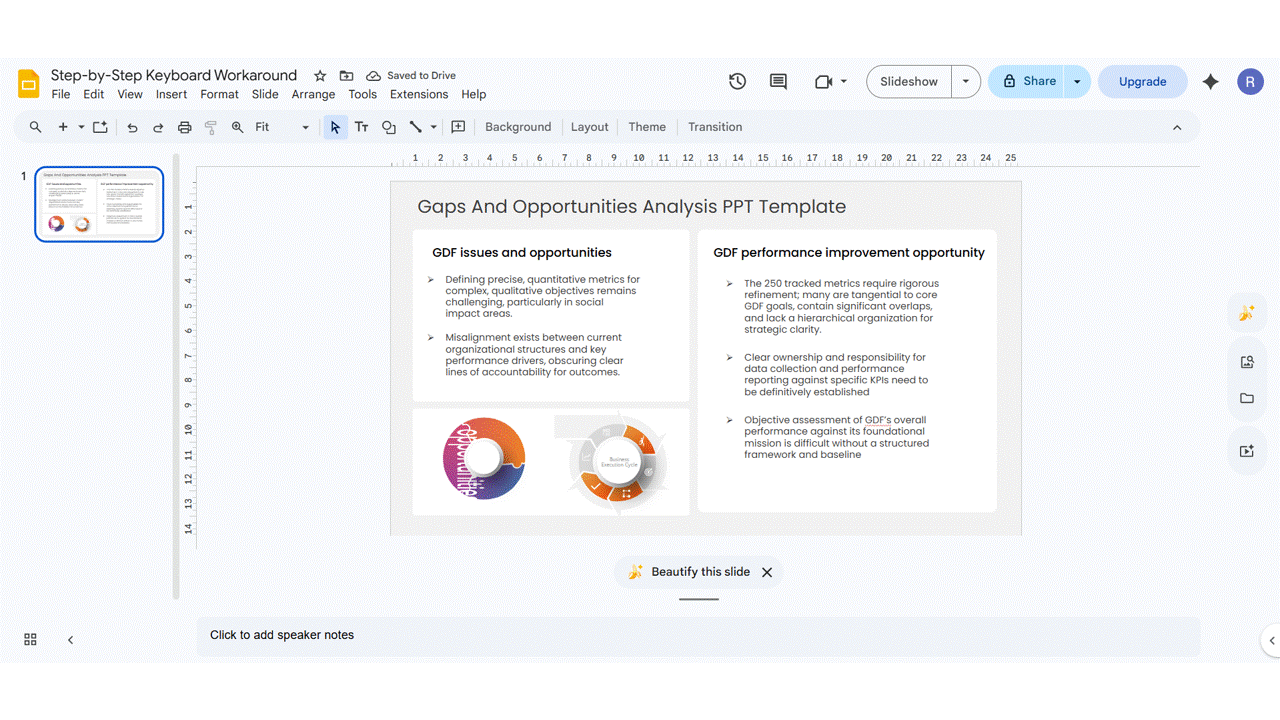Image resolution: width=1280 pixels, height=720 pixels.
Task: Collapse the filmstrip panel chevron
Action: [70, 639]
